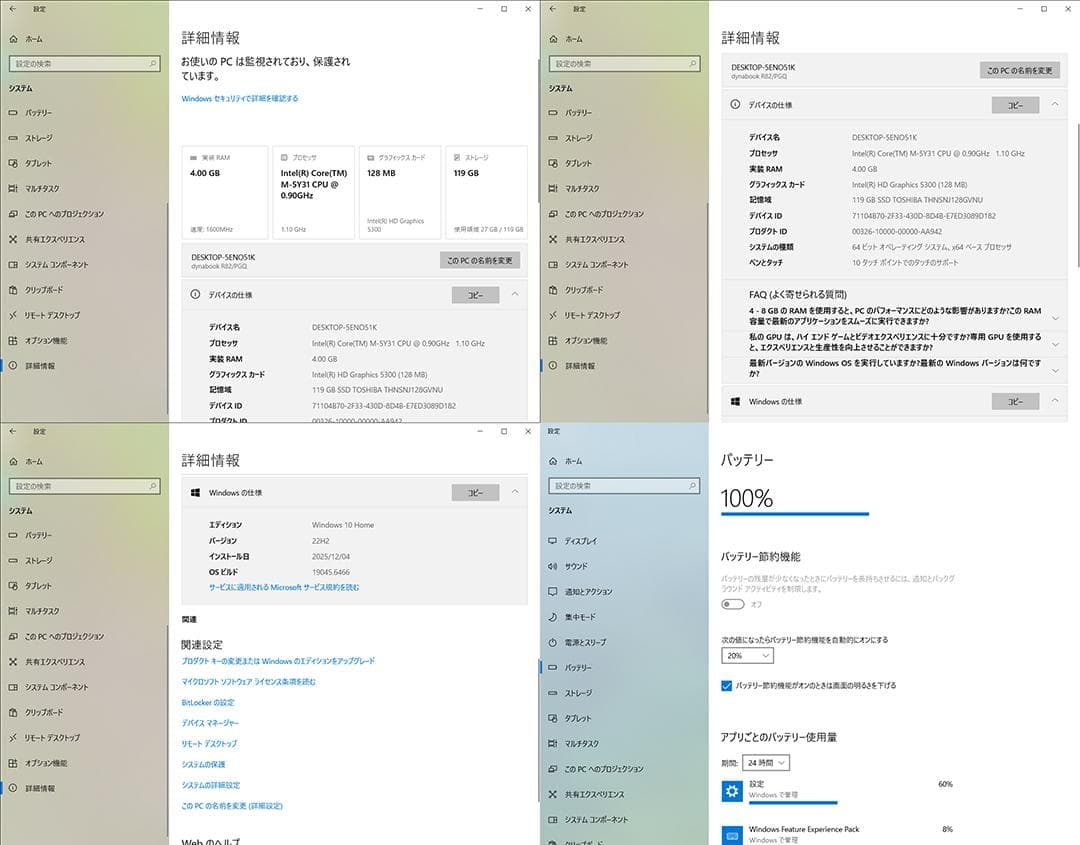
Task: Click the 設定 app 60% usage bar
Action: (x=793, y=802)
